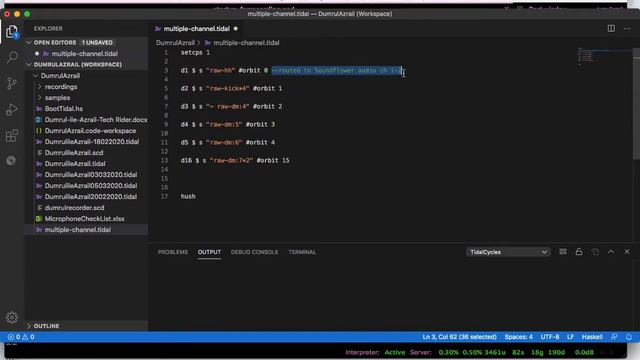Clear the output panel list icon

(563, 252)
